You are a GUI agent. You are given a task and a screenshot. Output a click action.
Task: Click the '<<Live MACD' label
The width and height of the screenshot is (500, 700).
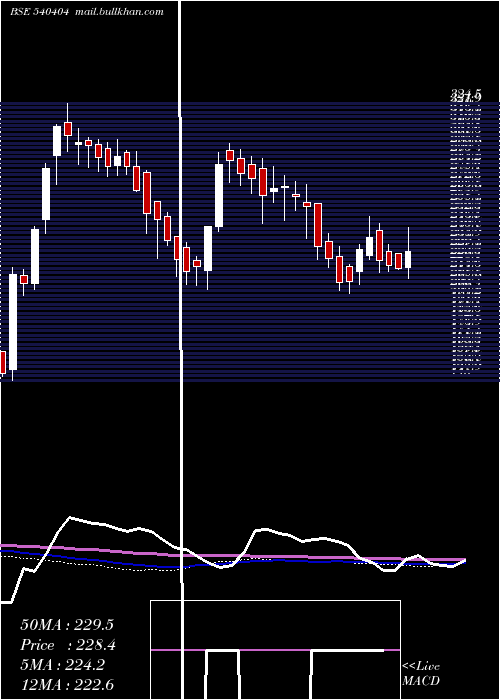pos(421,673)
